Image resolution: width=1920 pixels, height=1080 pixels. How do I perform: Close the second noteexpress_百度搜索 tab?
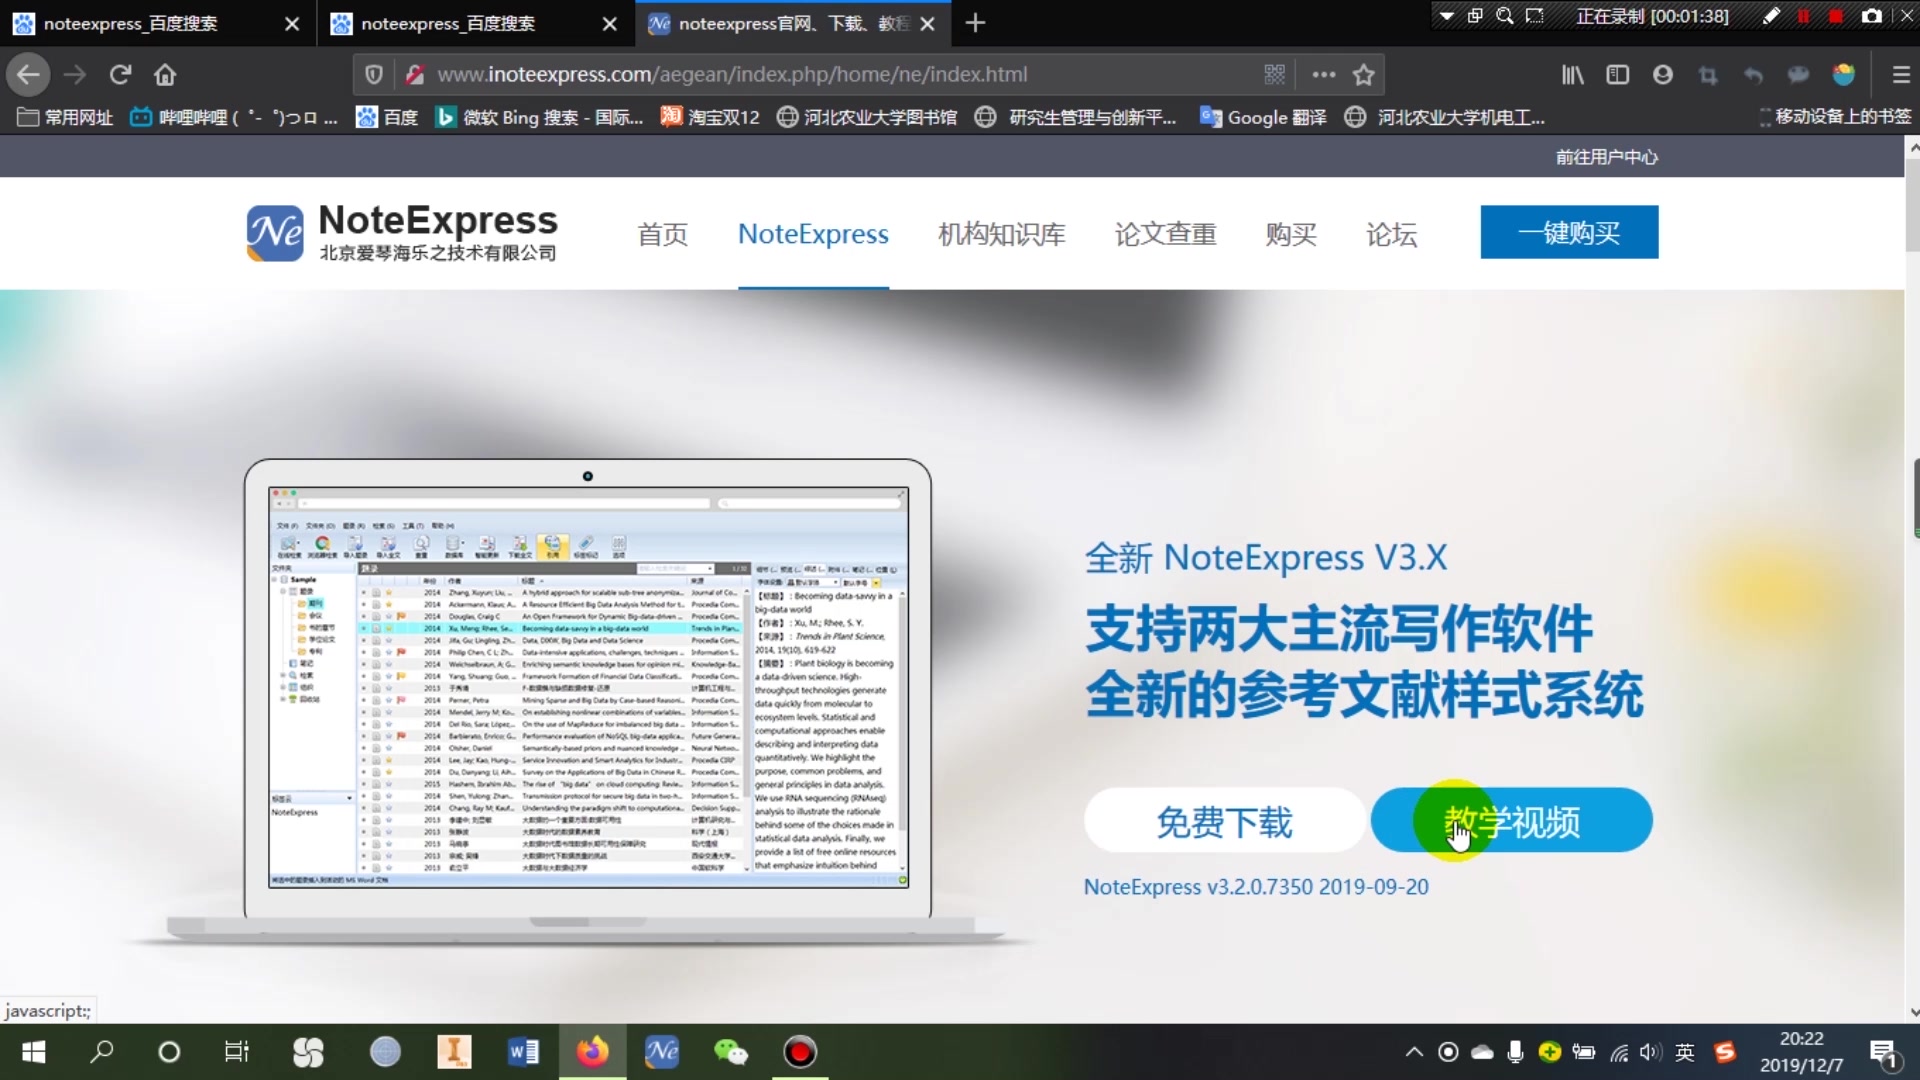(609, 23)
